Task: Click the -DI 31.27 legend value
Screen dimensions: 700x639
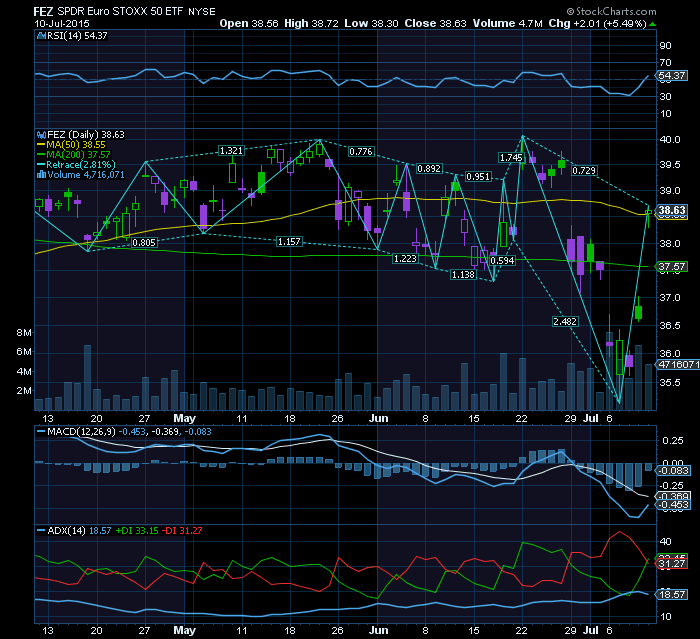Action: (x=182, y=531)
